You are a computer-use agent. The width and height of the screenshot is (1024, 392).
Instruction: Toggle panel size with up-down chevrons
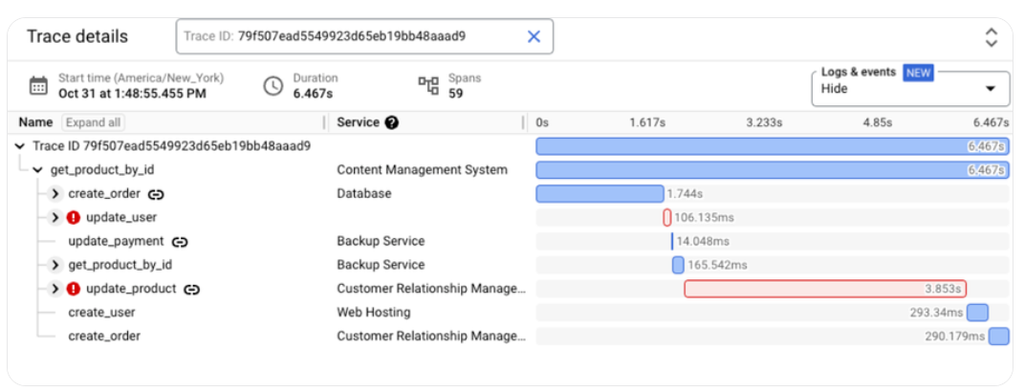pos(991,37)
